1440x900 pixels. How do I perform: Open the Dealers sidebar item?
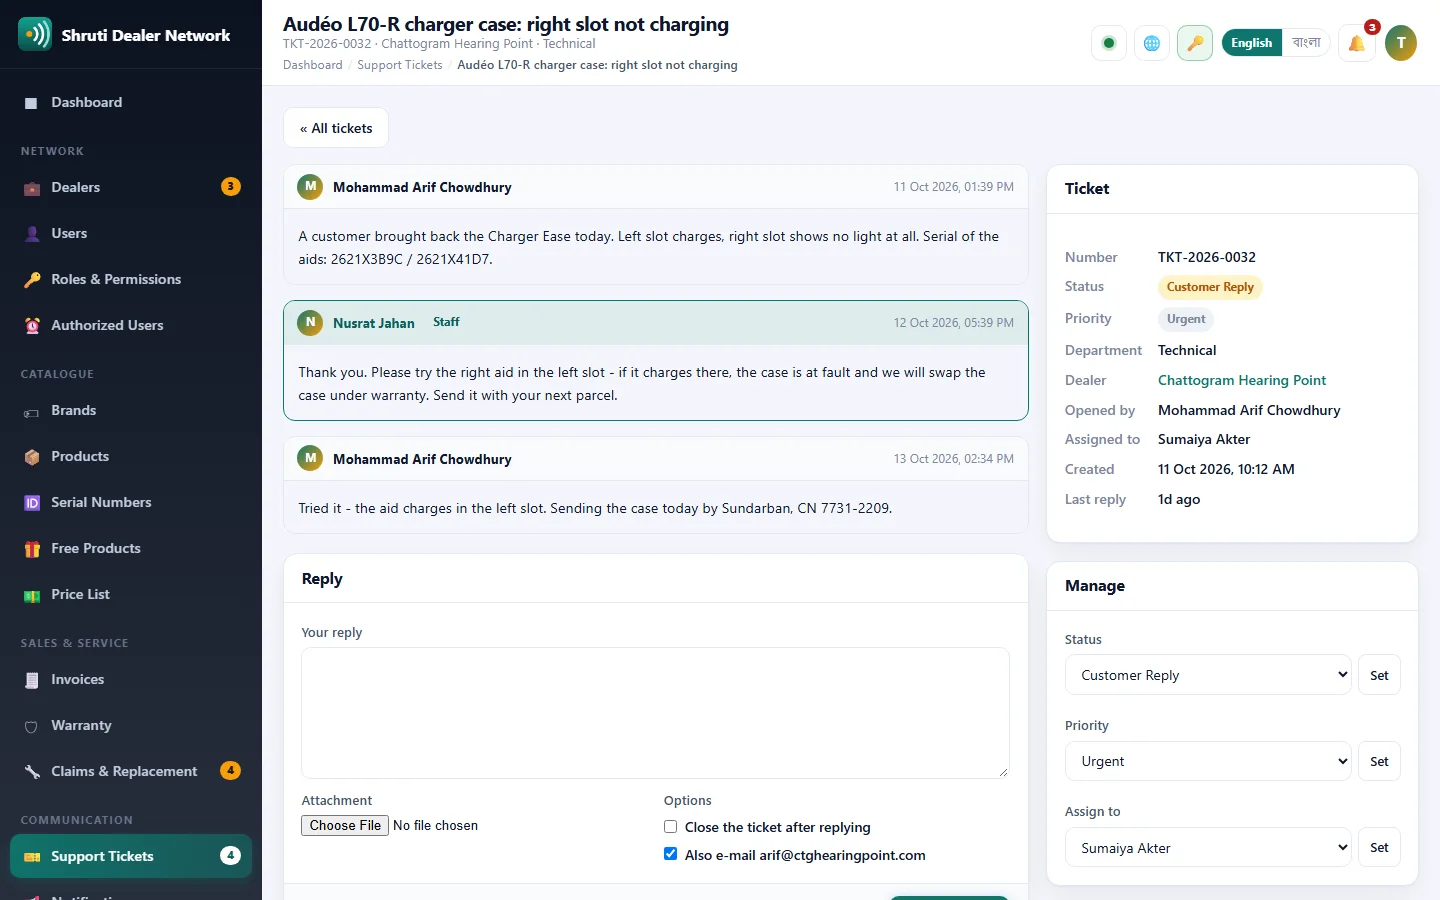[131, 187]
